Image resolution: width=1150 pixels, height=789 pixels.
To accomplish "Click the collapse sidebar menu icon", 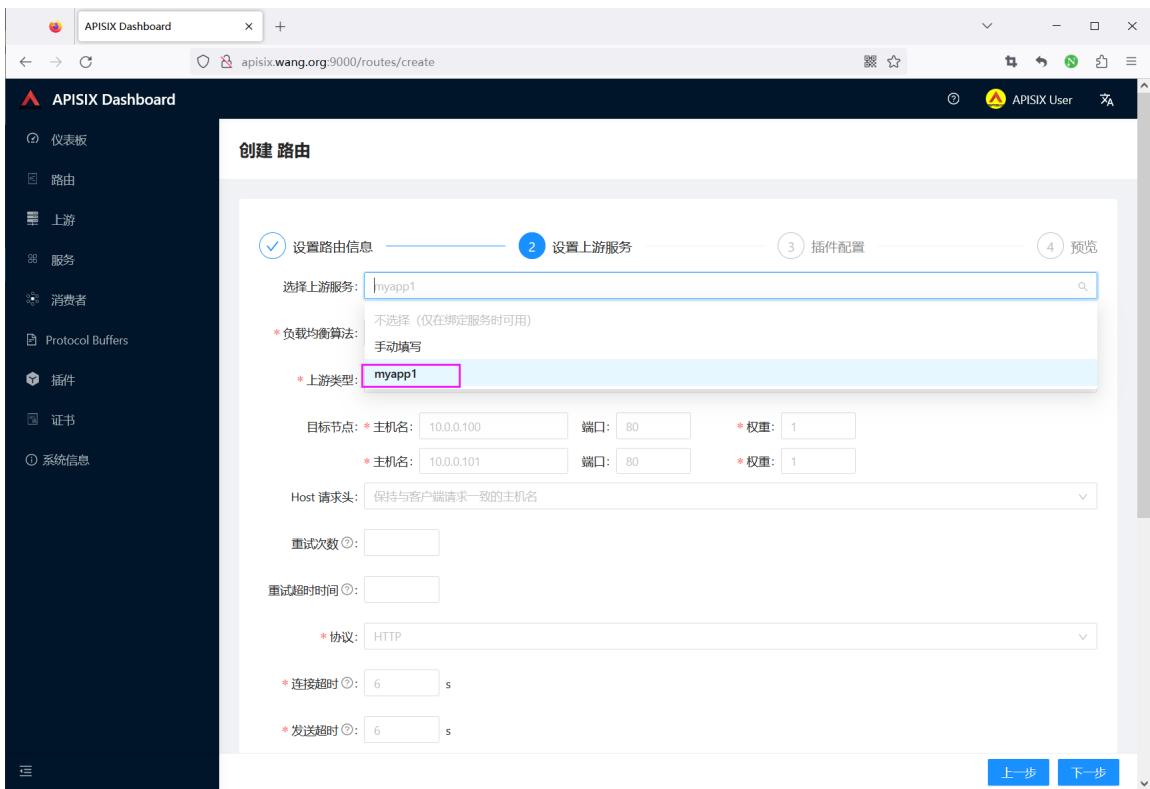I will coord(26,771).
